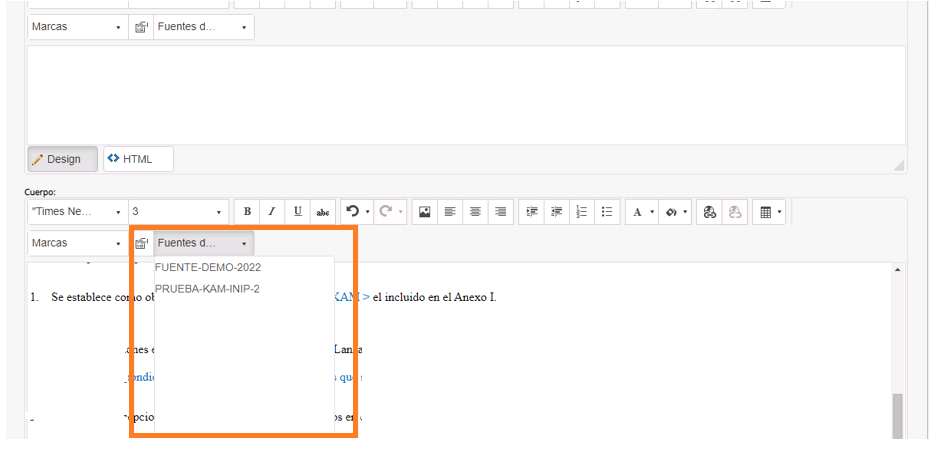Toggle underline formatting in Cuerpo toolbar
Image resolution: width=948 pixels, height=463 pixels.
[297, 212]
